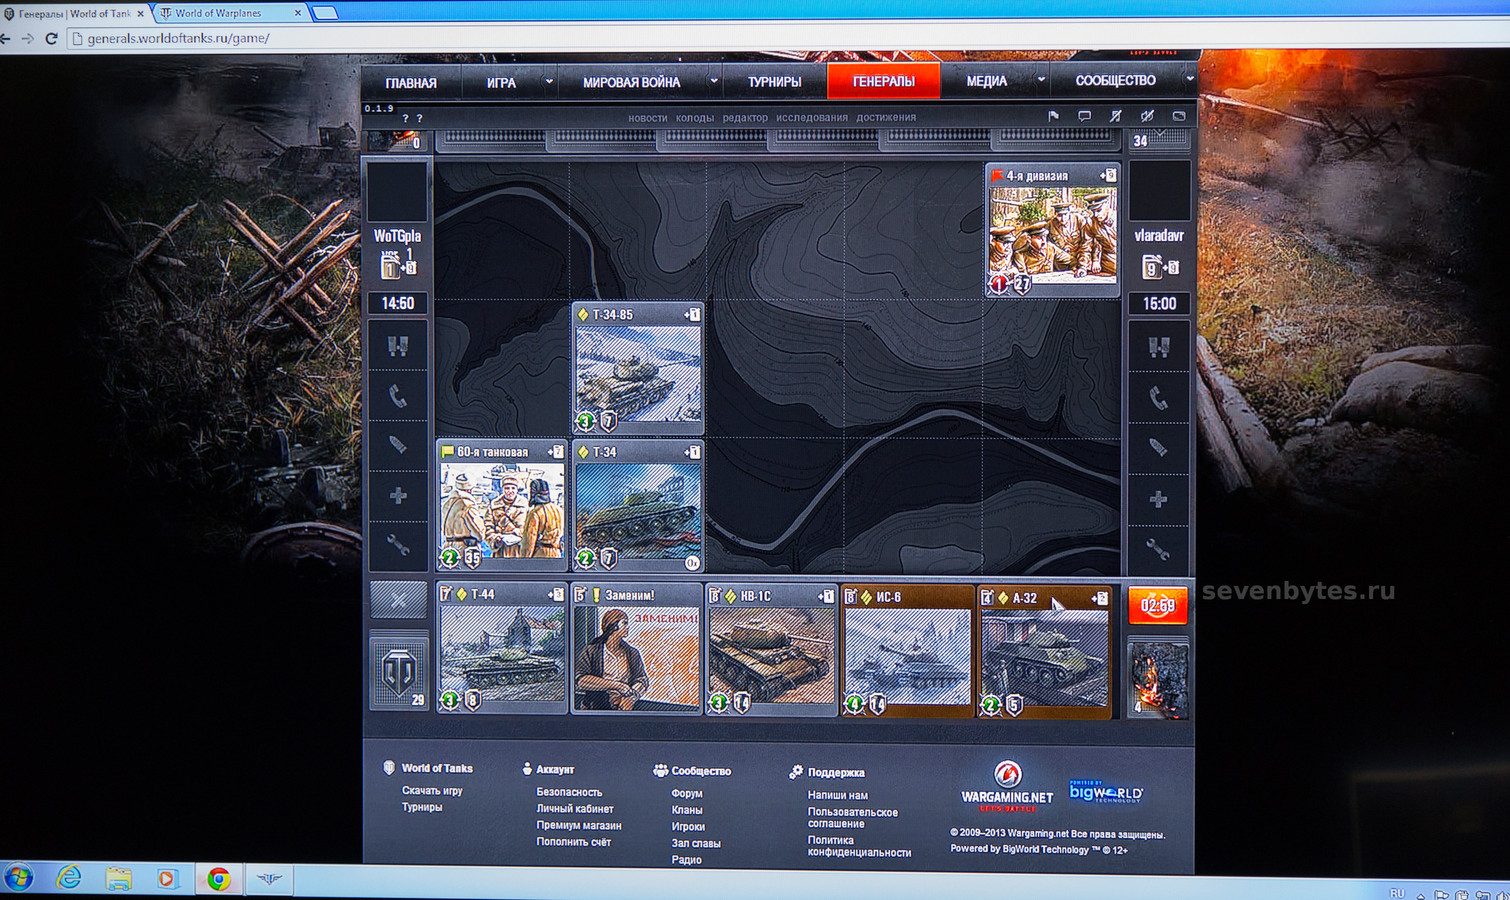This screenshot has width=1510, height=900.
Task: Open Google Chrome from the Windows taskbar
Action: click(x=219, y=879)
